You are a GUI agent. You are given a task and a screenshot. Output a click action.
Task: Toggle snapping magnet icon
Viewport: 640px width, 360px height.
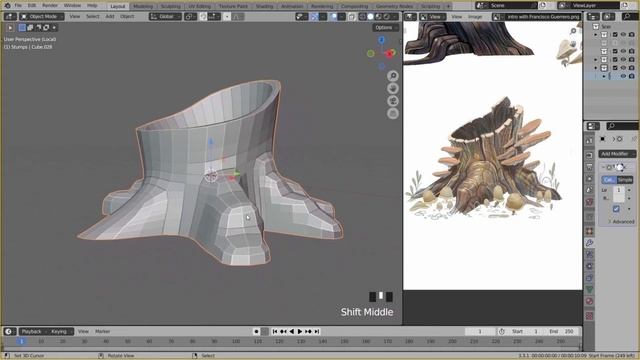(x=203, y=17)
